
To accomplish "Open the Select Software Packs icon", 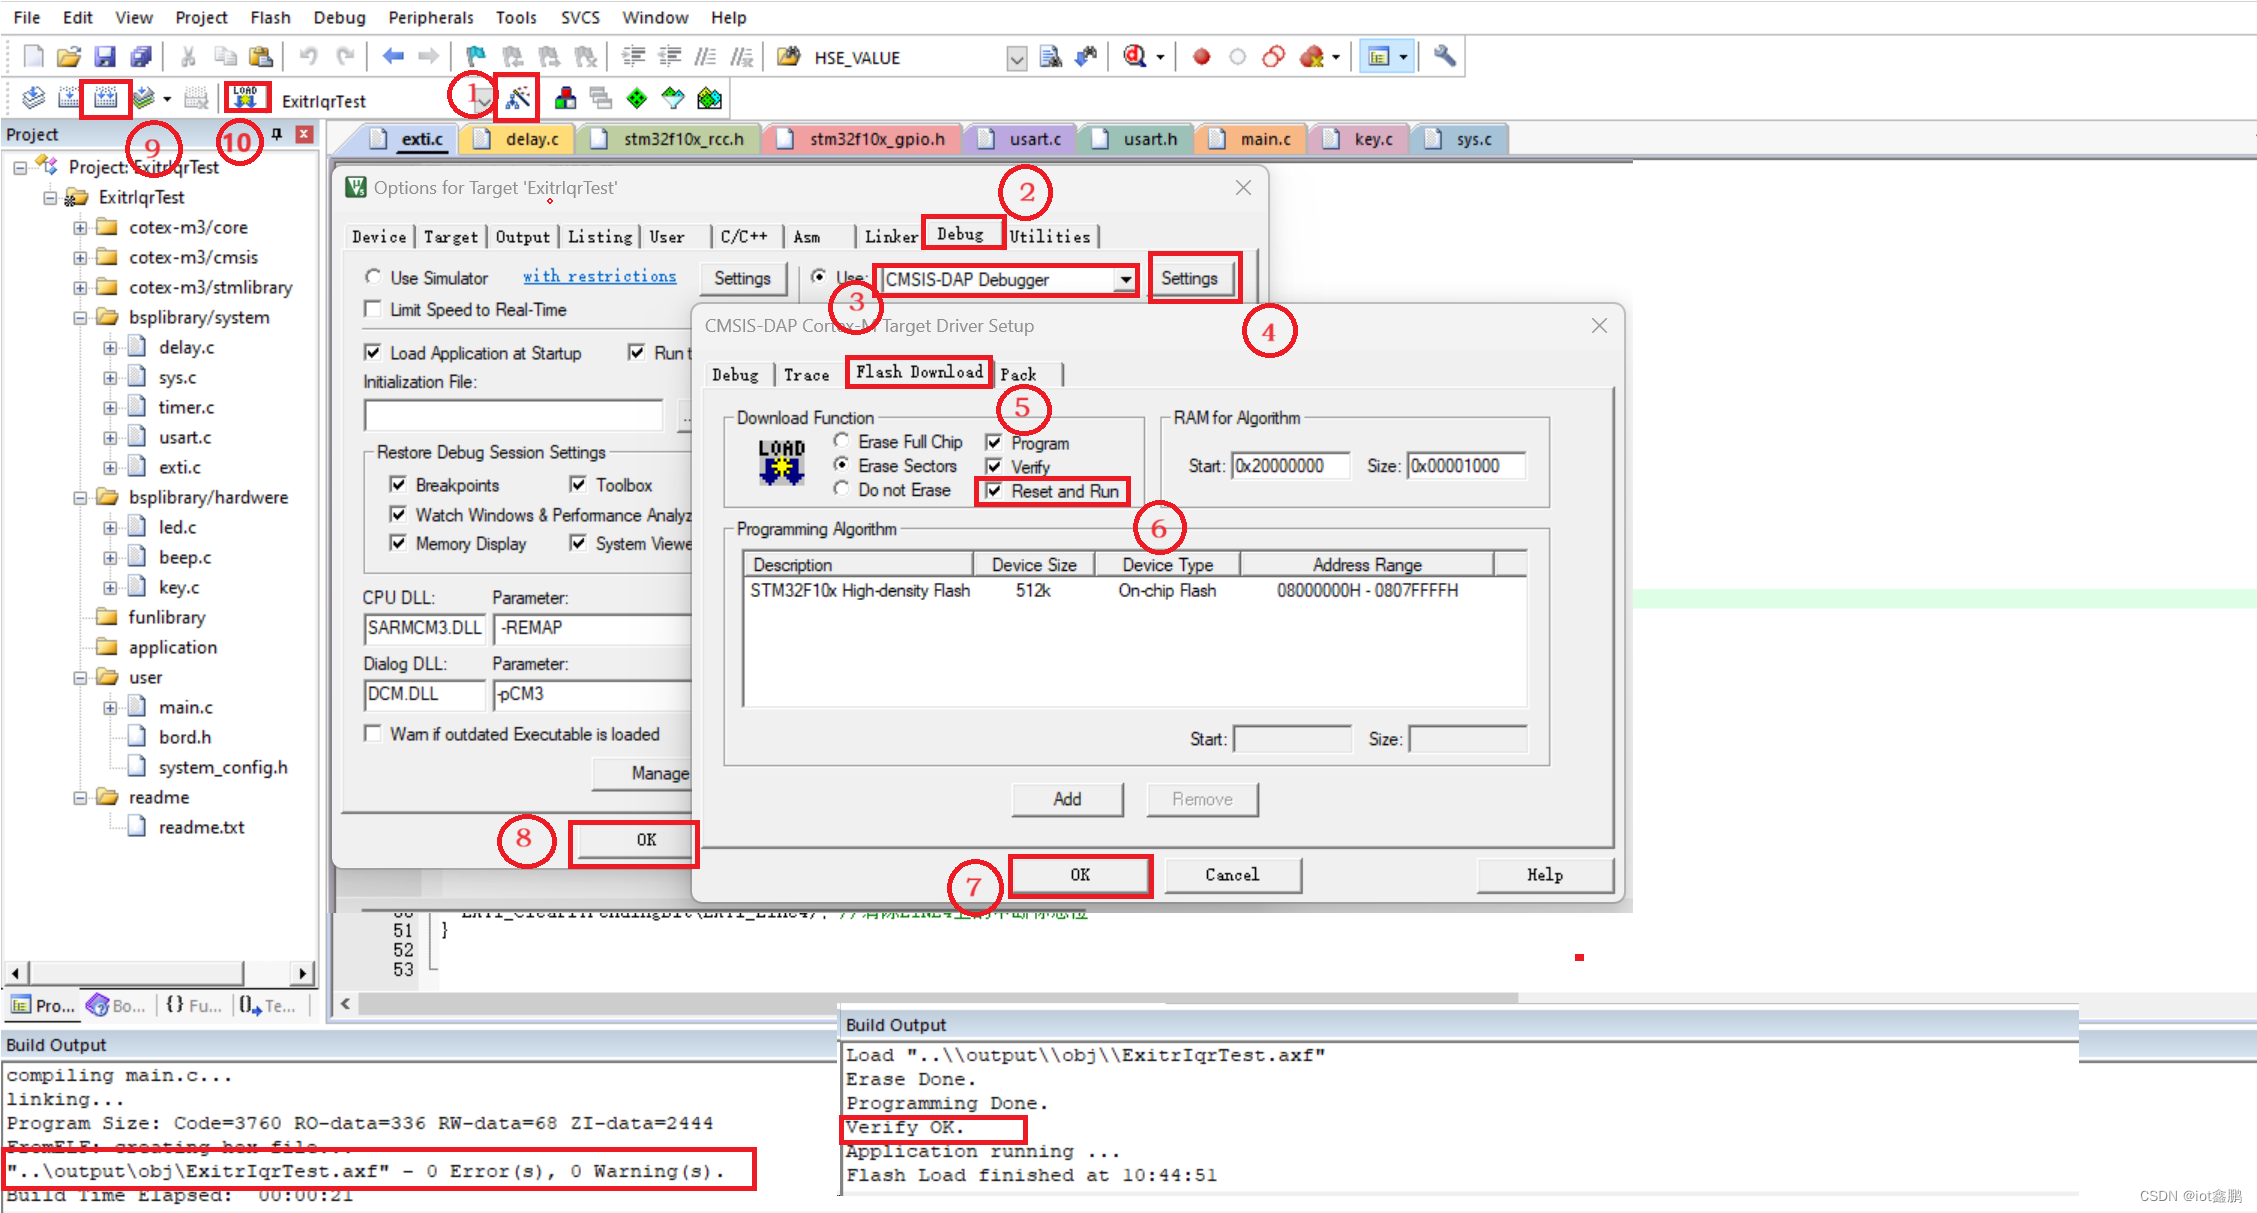I will click(673, 98).
